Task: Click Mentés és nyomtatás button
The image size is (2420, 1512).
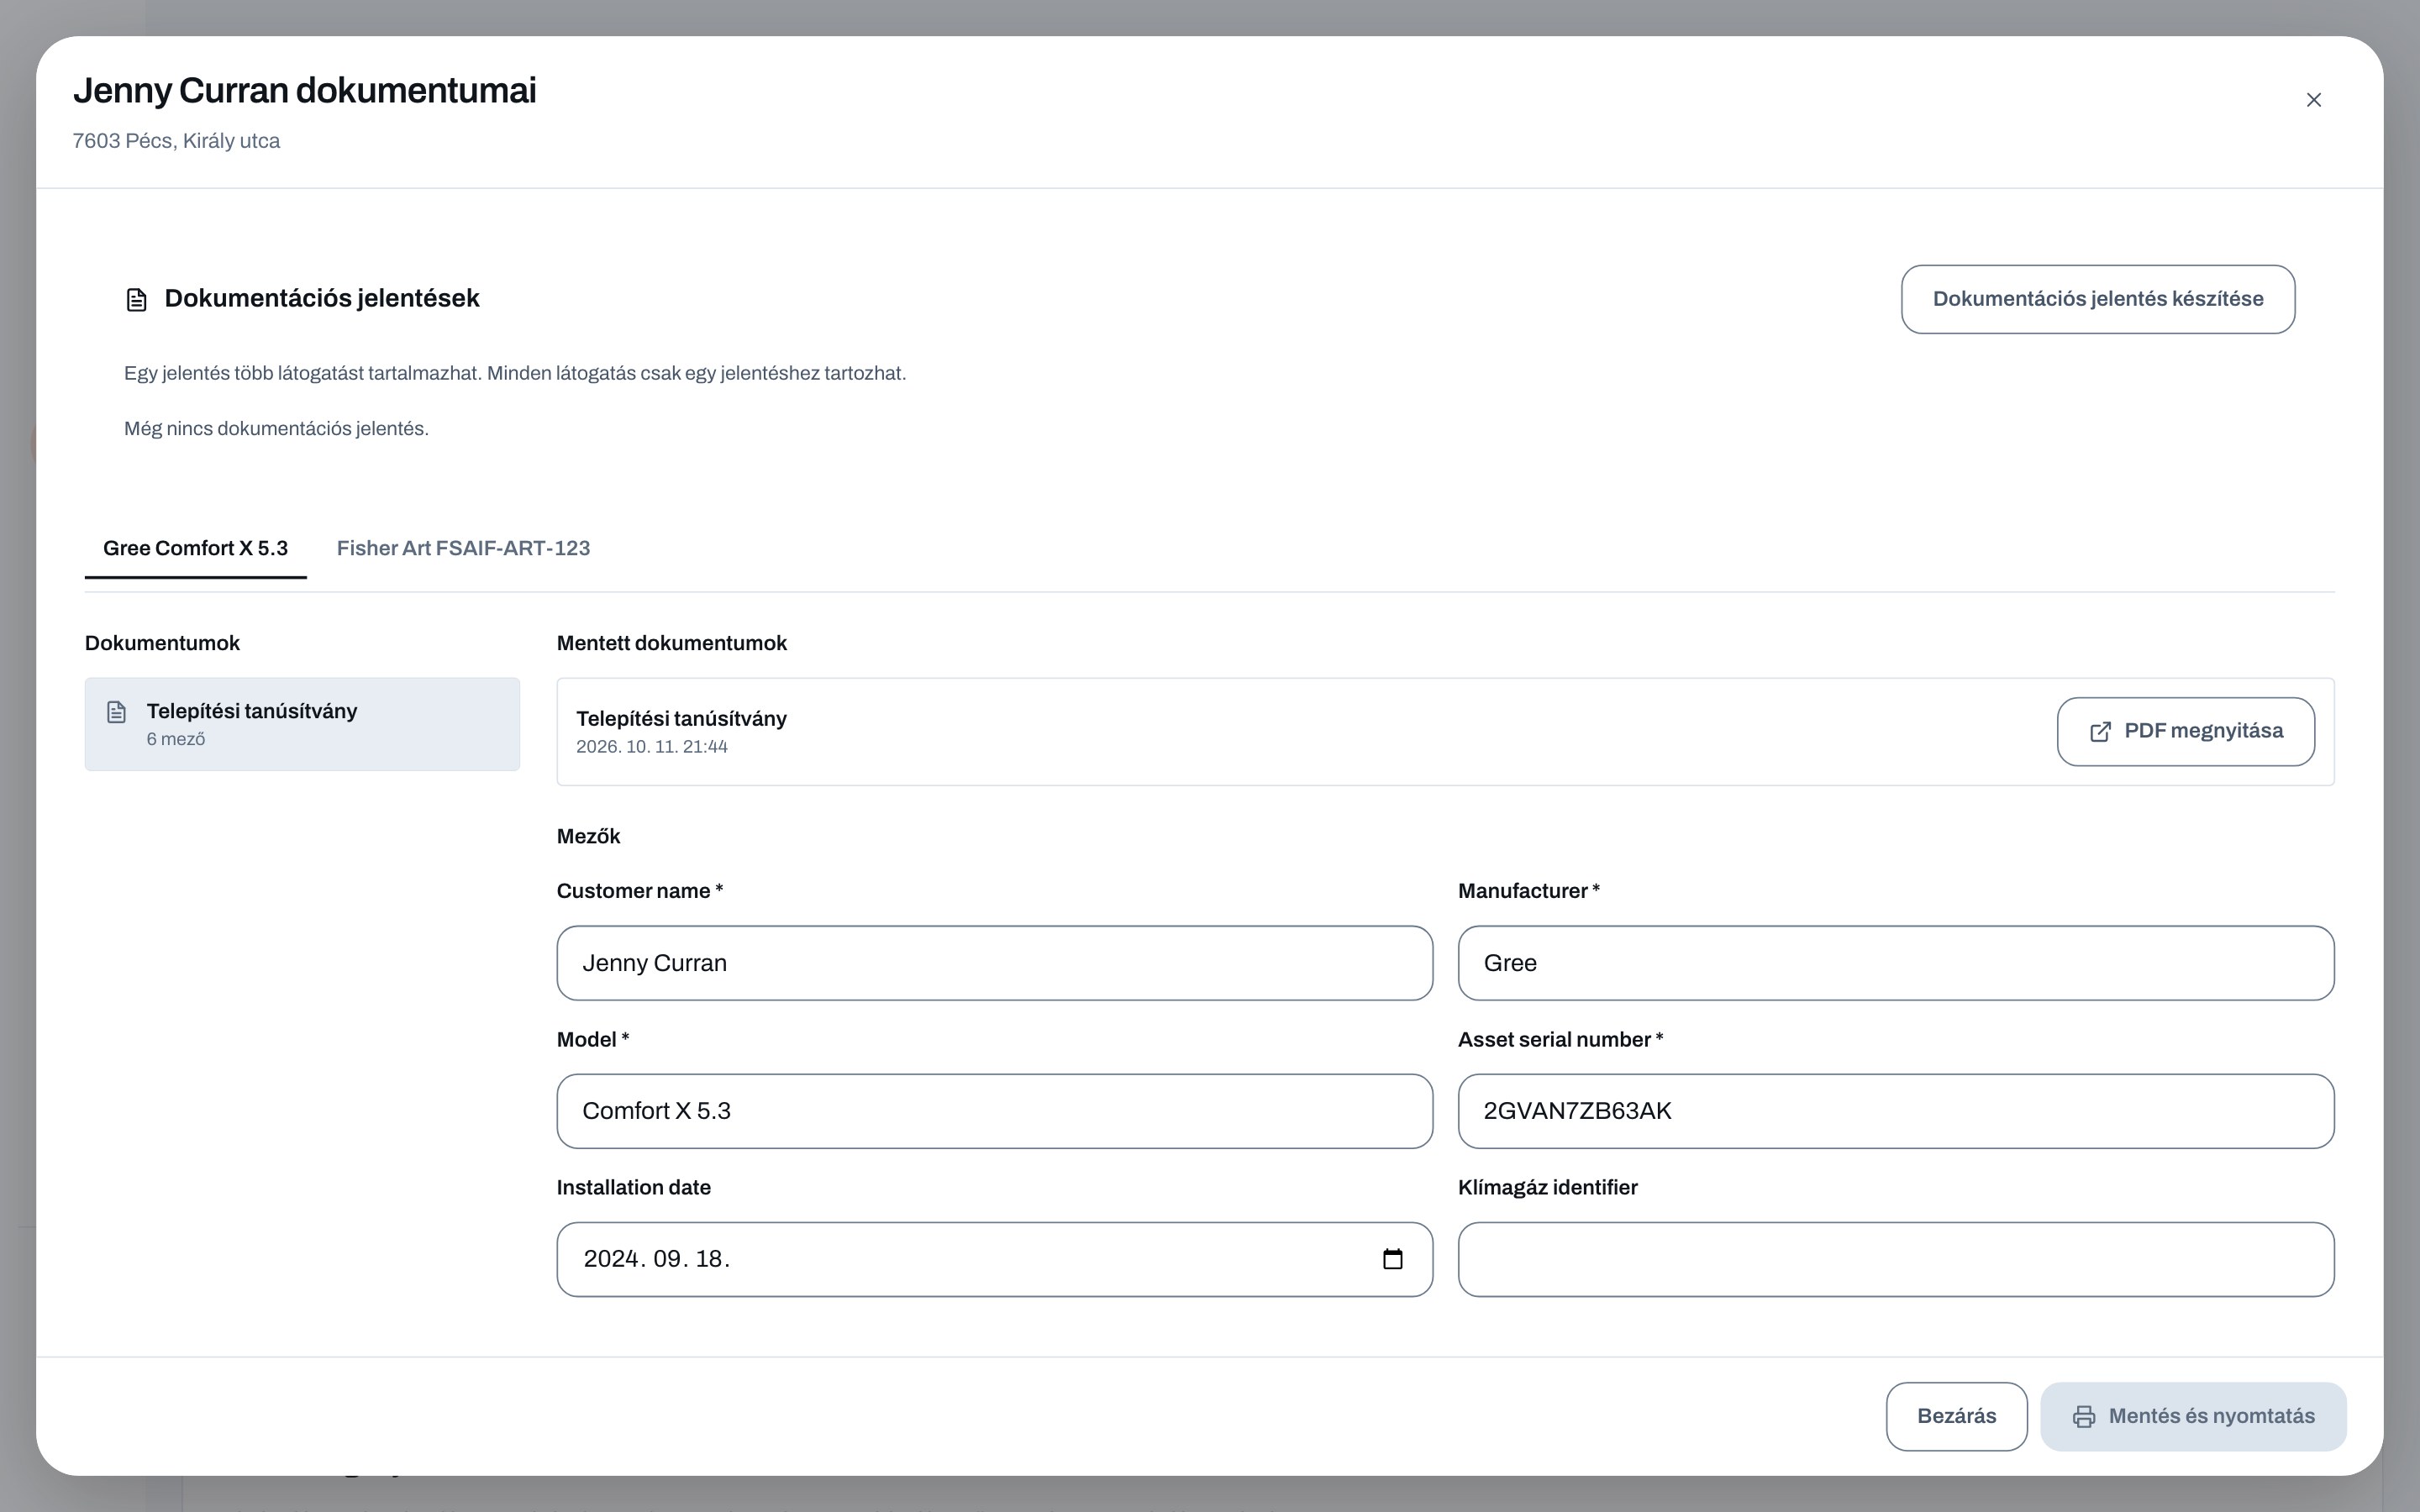Action: (x=2193, y=1416)
